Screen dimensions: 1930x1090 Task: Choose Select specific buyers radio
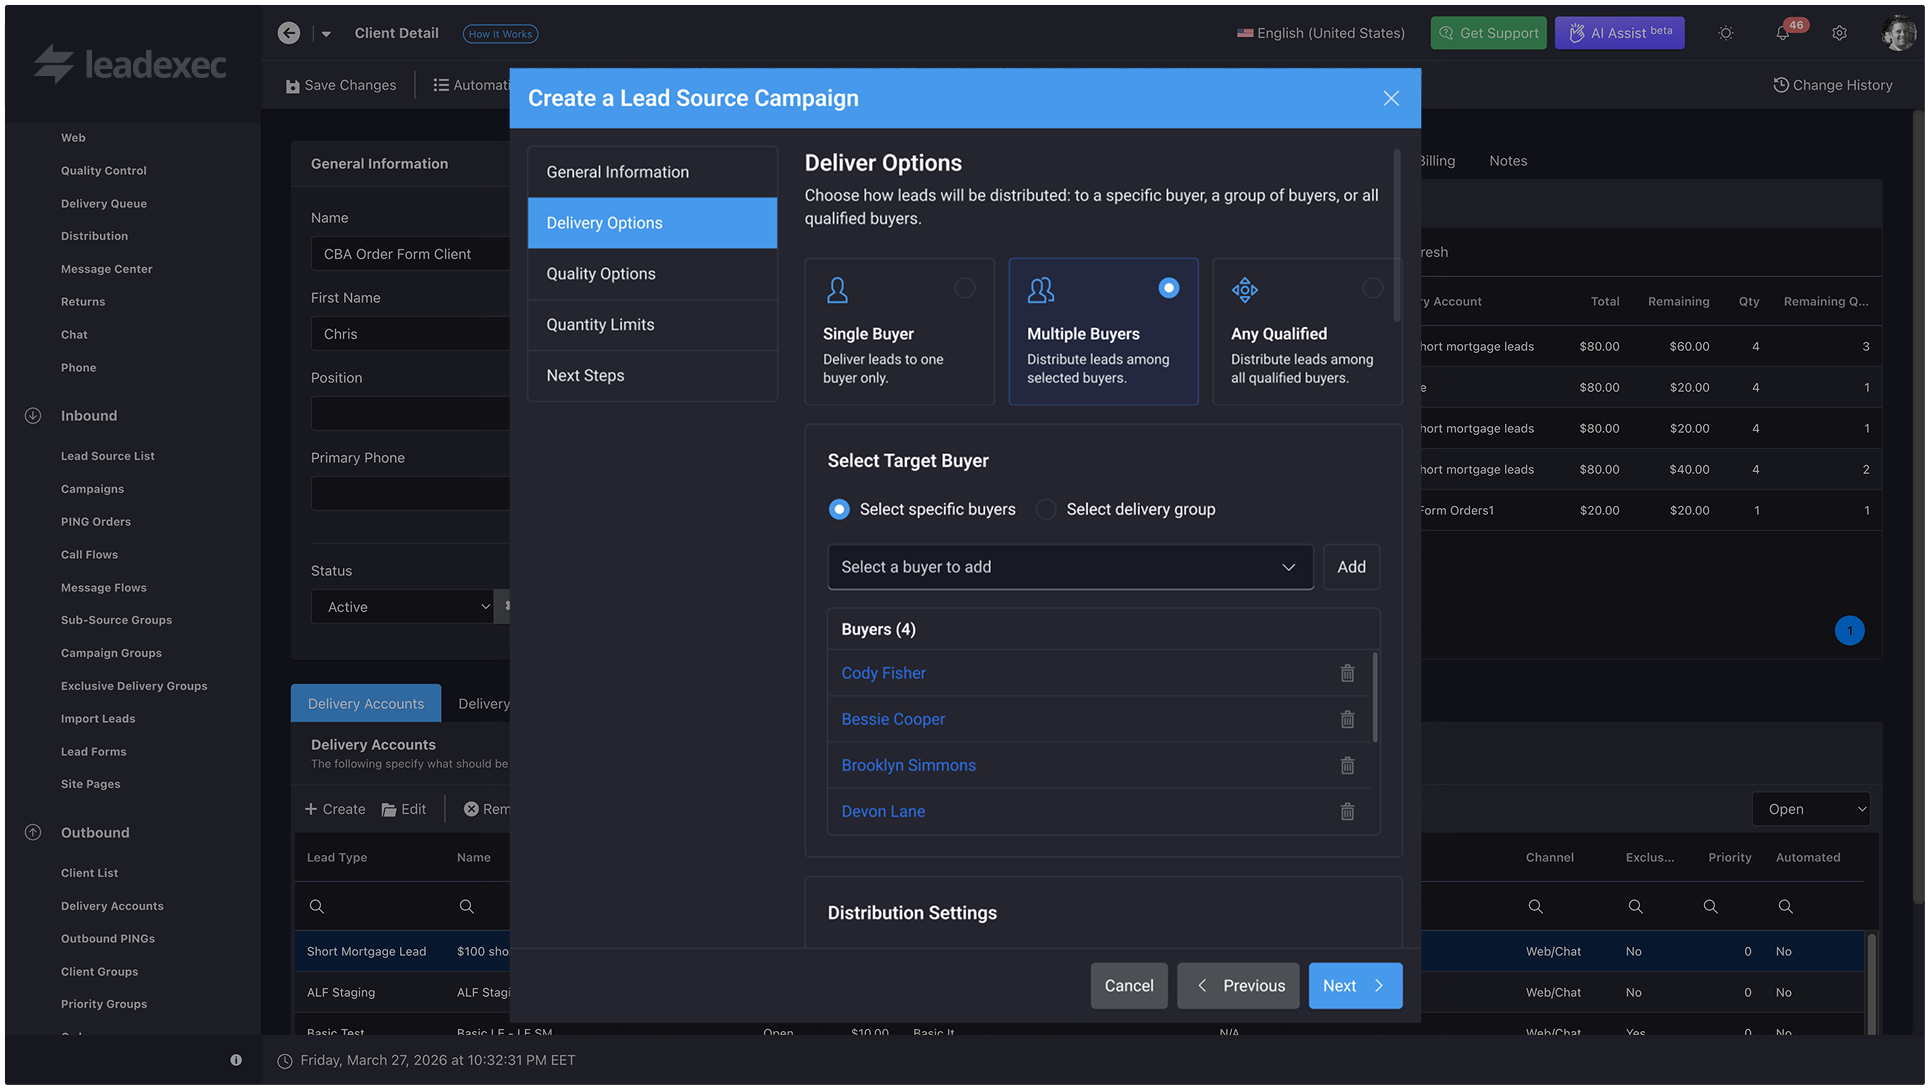[839, 509]
